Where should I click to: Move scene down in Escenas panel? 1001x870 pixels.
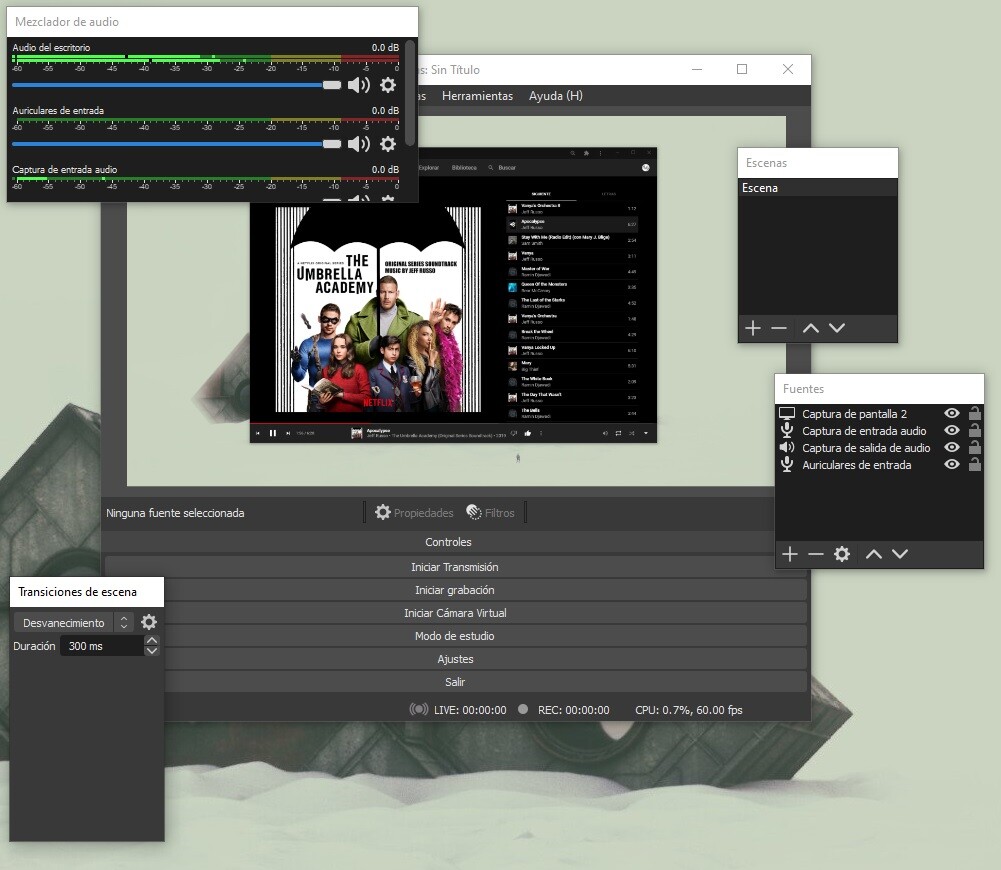click(837, 328)
